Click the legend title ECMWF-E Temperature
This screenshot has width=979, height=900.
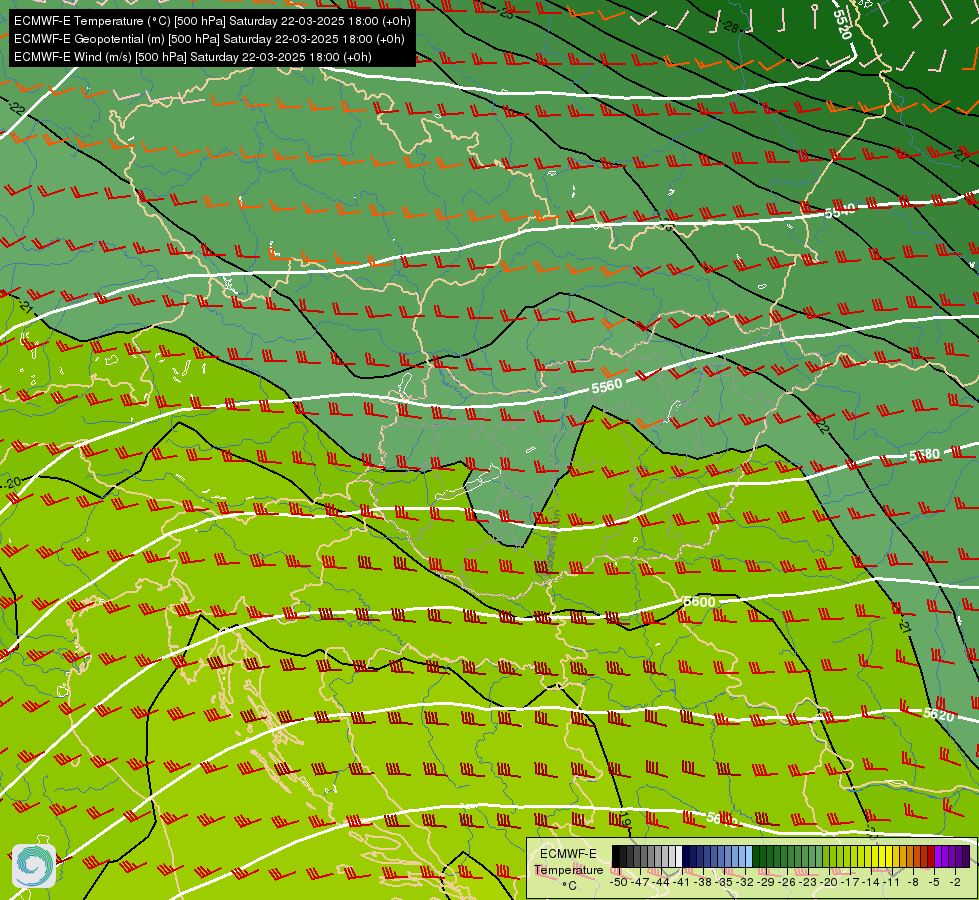tap(568, 862)
